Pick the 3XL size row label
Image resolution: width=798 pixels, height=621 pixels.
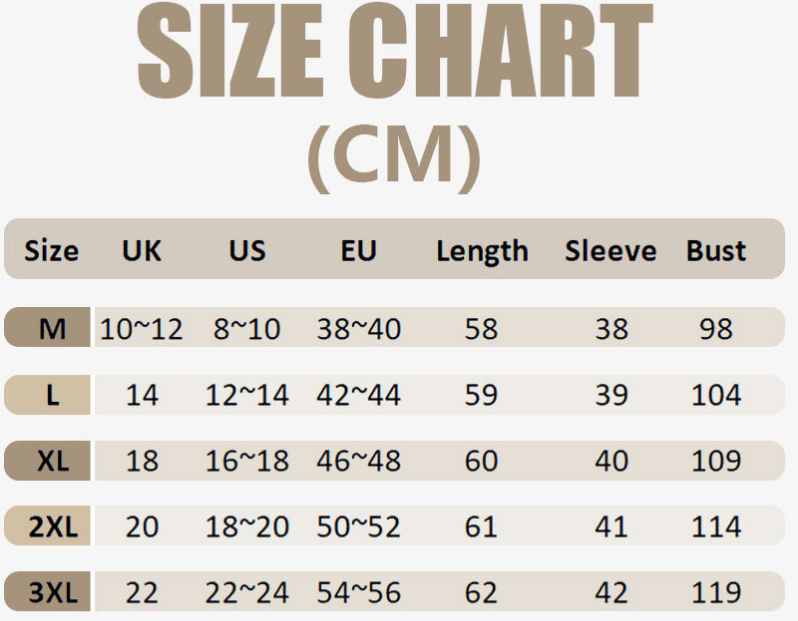[x=52, y=593]
